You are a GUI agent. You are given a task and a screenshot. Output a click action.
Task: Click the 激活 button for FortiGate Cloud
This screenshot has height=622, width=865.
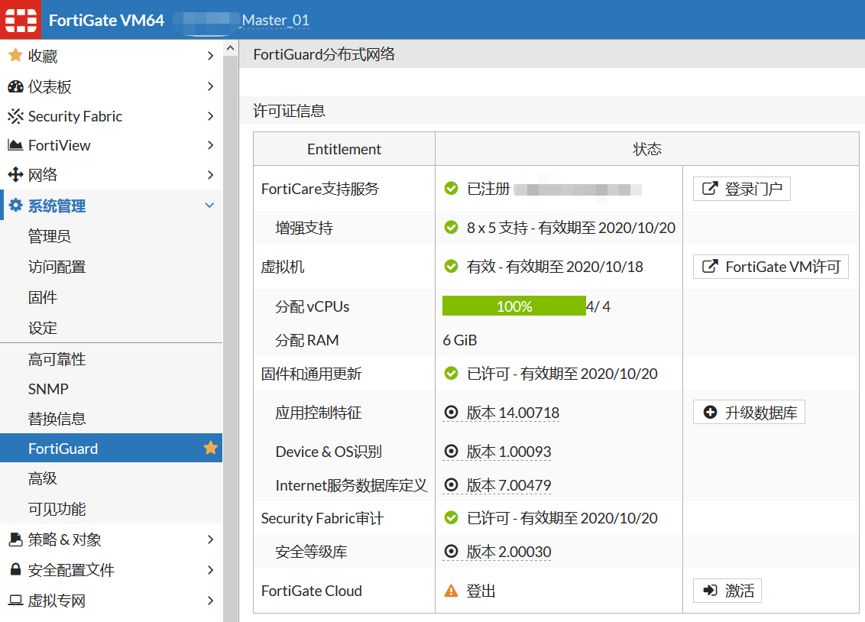coord(727,591)
